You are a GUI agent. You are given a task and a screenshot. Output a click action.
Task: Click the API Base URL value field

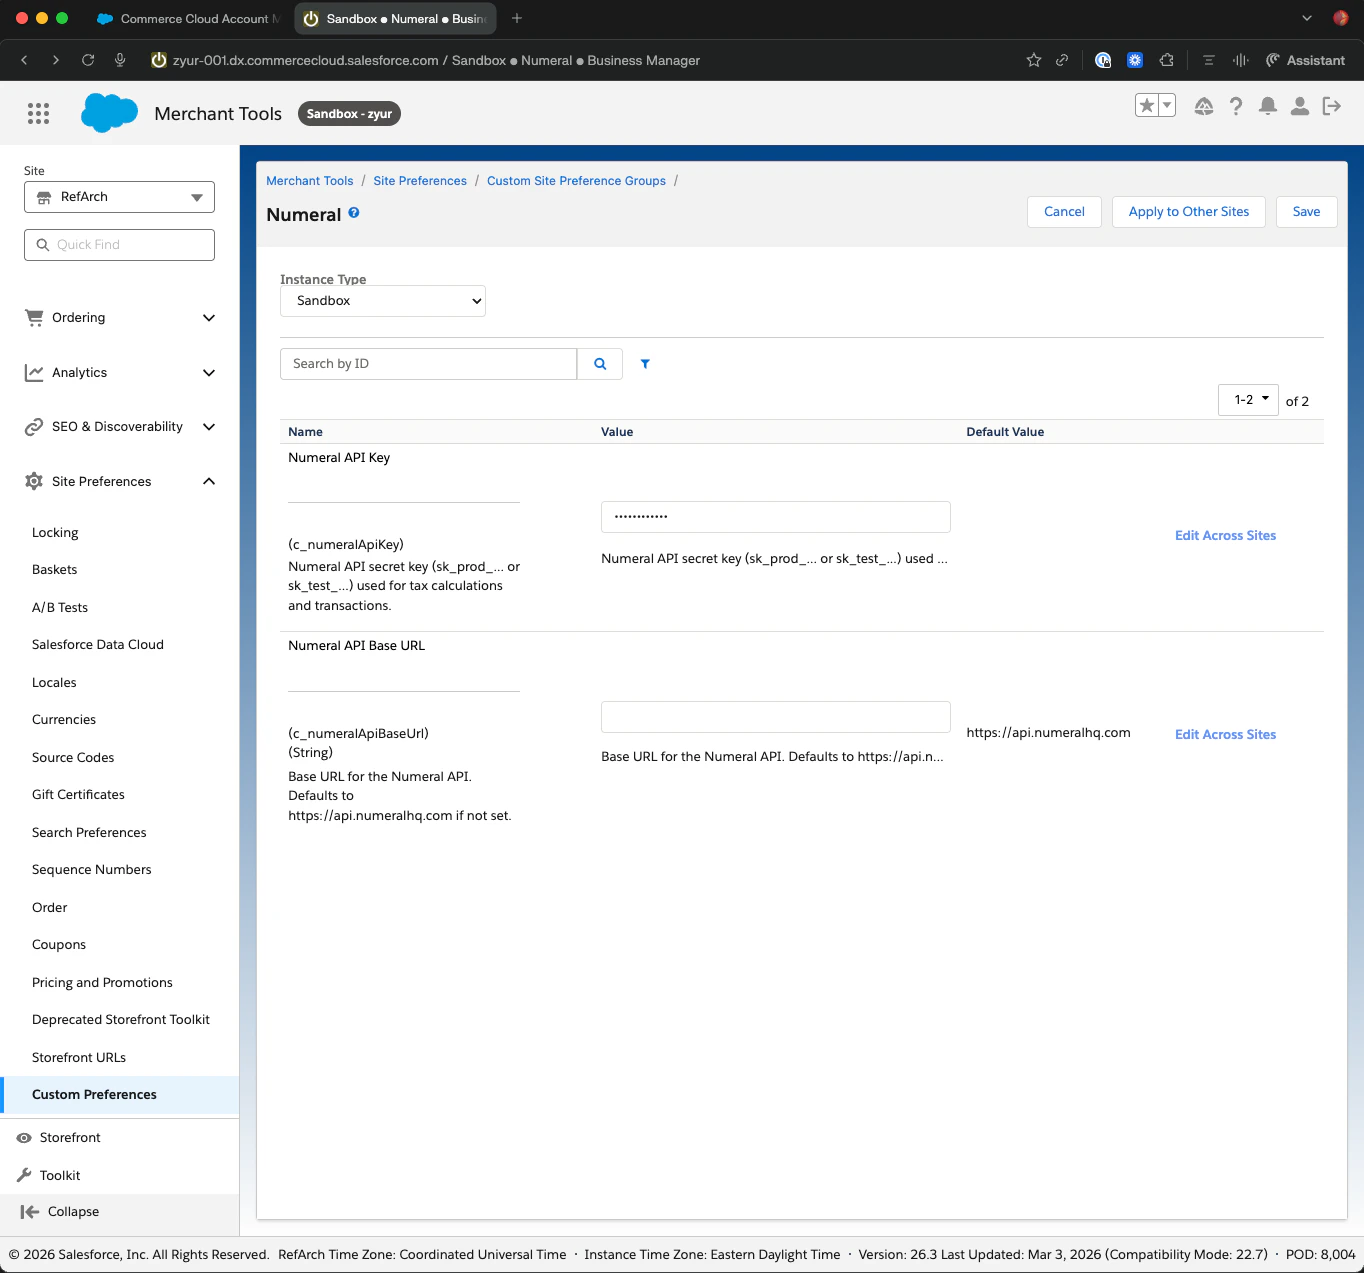[775, 717]
